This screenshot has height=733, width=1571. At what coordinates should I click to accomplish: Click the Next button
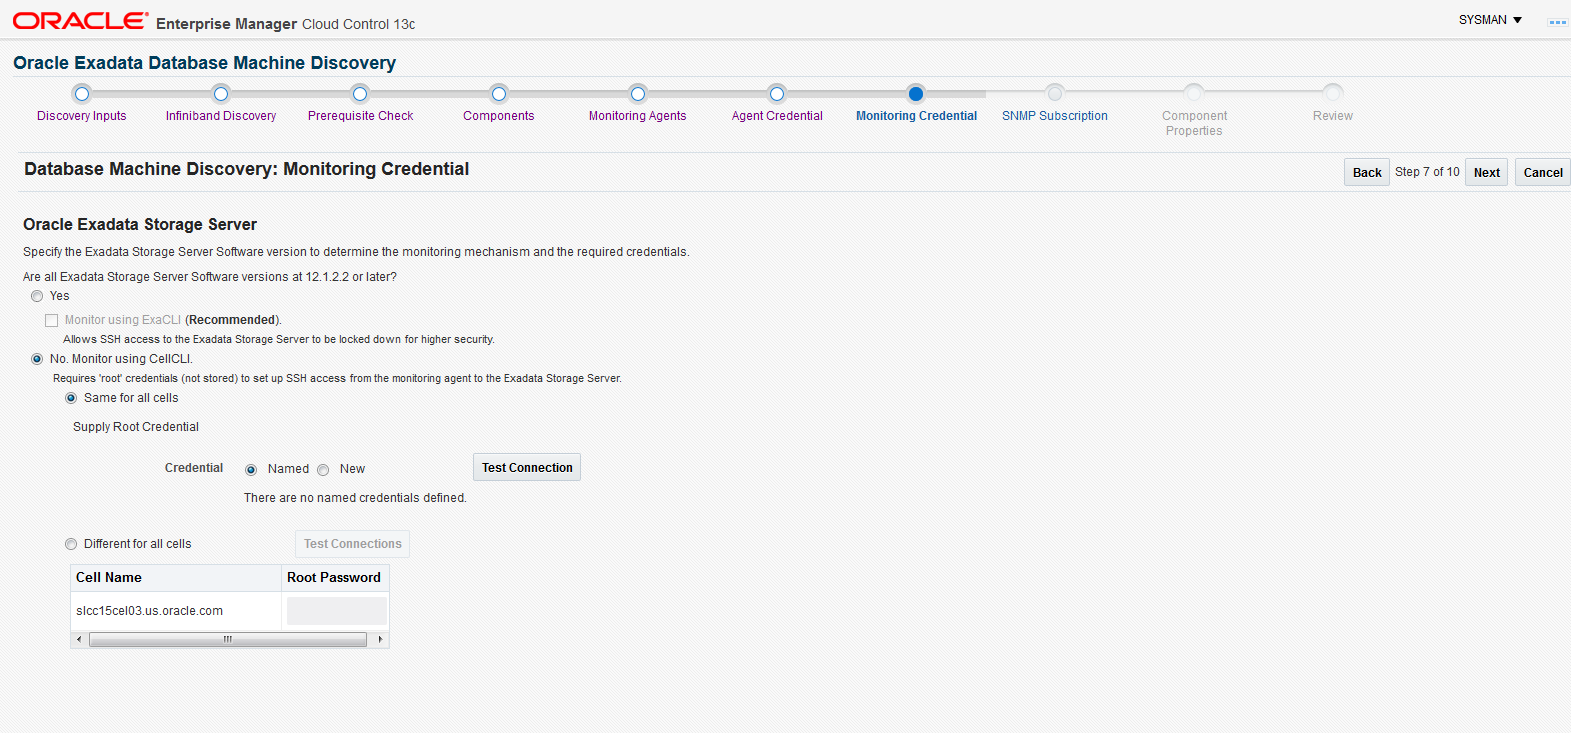(x=1487, y=172)
